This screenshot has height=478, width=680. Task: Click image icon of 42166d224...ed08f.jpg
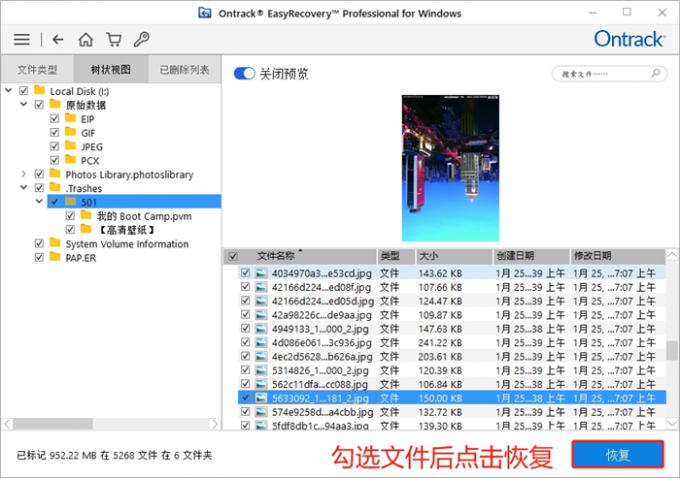pyautogui.click(x=261, y=287)
